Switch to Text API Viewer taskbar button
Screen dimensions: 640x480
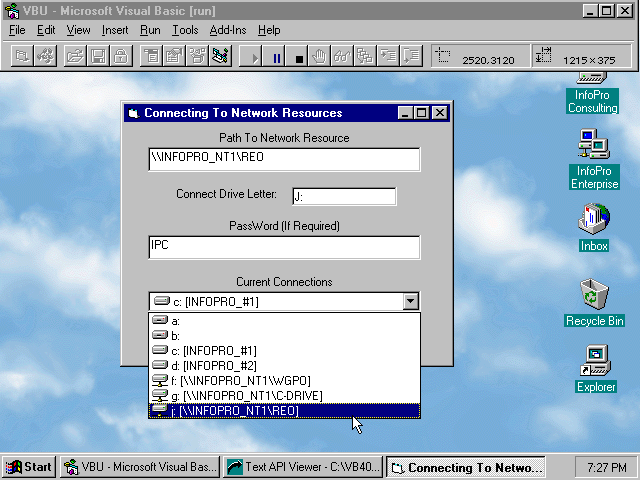(302, 467)
